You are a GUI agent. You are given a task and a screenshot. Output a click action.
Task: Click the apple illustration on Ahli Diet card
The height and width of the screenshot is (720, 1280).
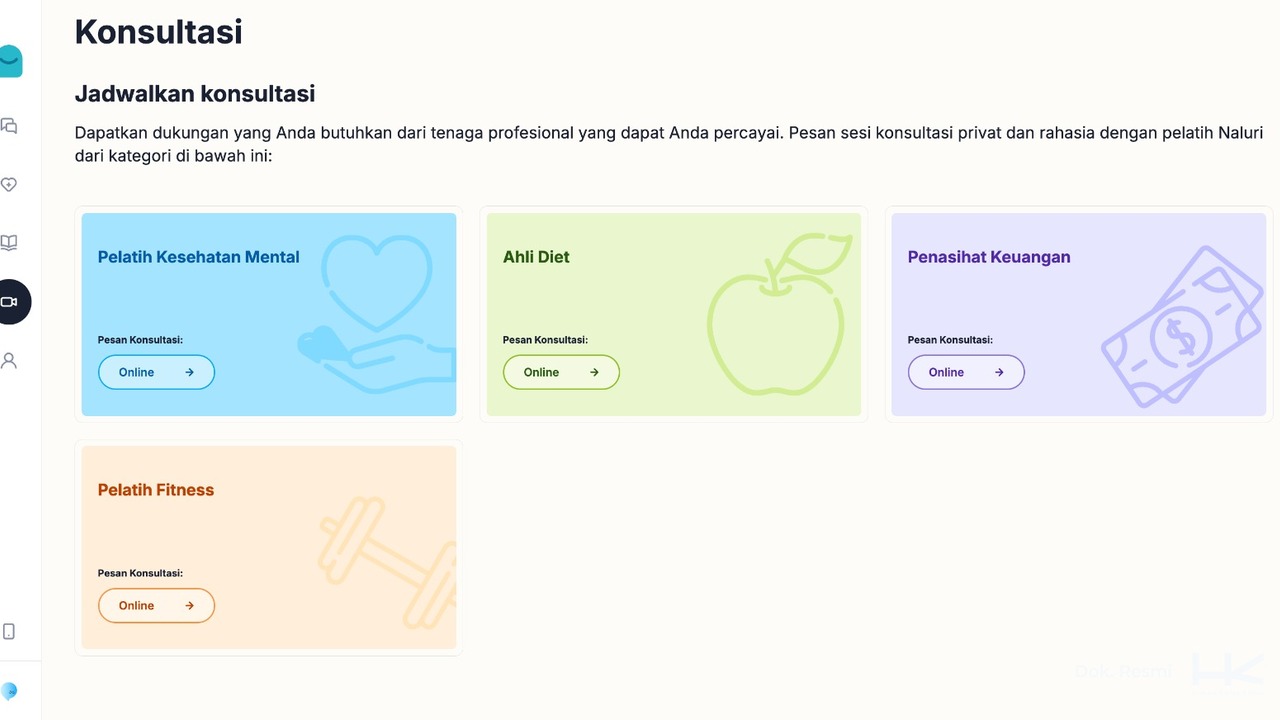click(775, 320)
